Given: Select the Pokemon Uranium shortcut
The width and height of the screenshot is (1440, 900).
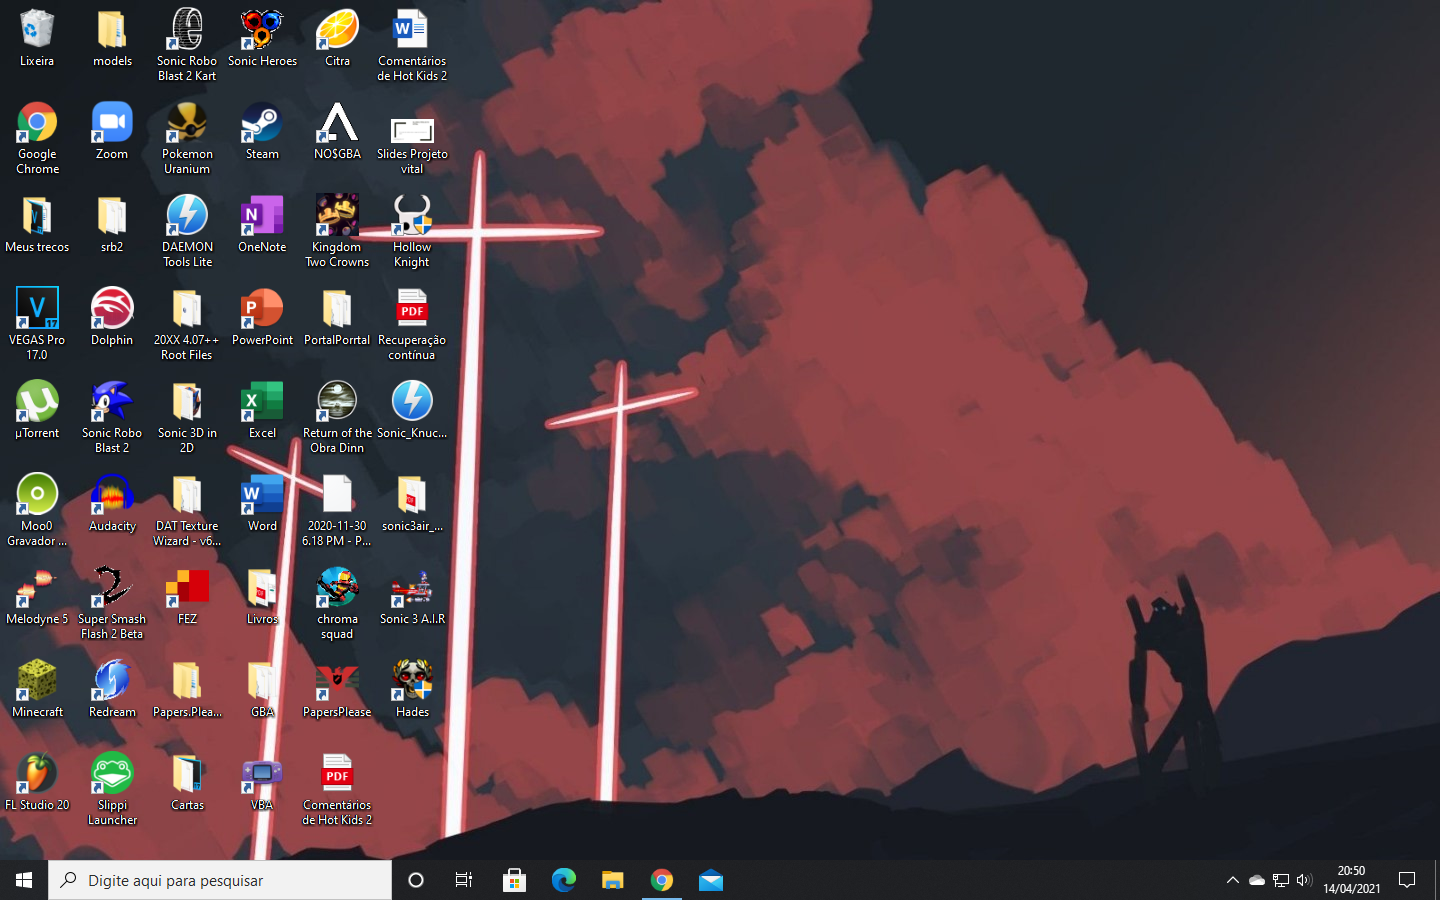Looking at the screenshot, I should click(x=187, y=138).
